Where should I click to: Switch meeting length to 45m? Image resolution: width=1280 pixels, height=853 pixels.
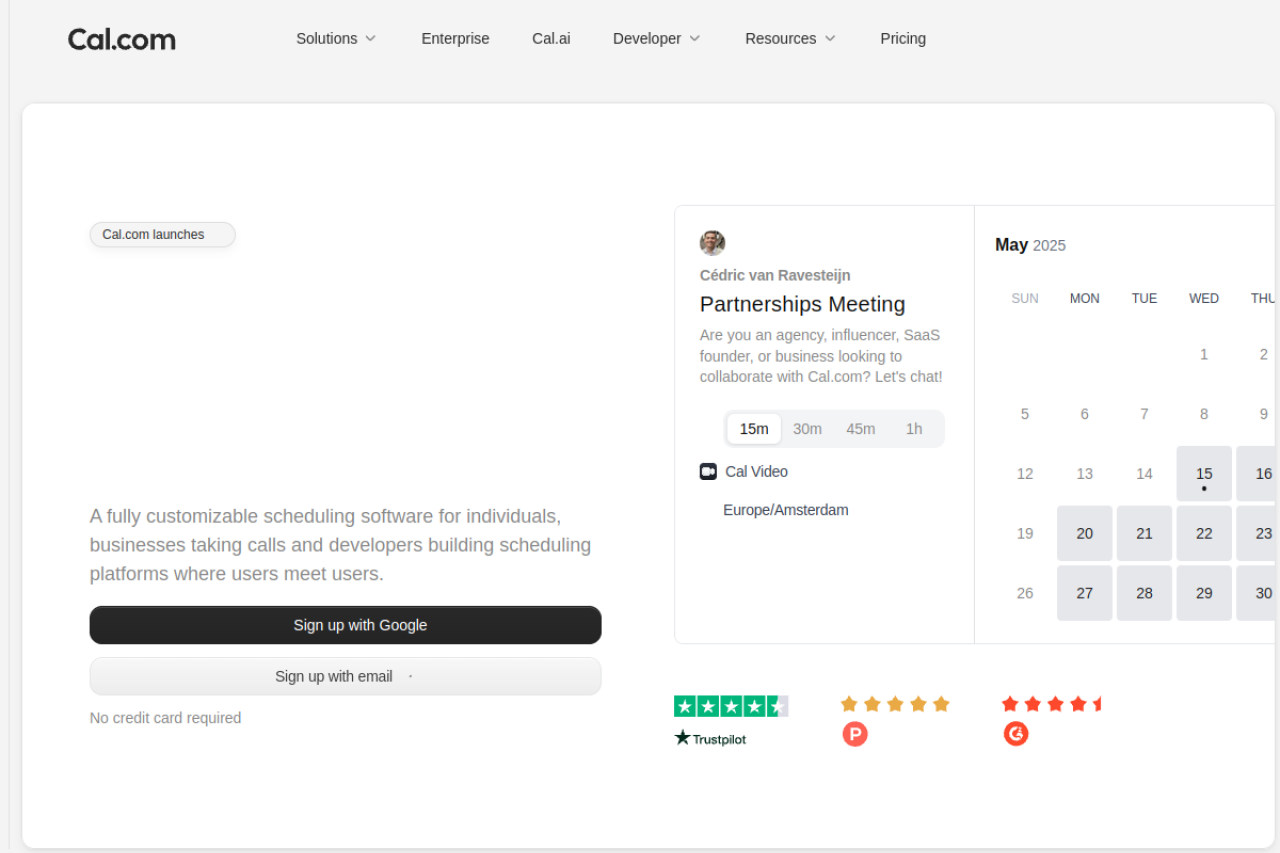(x=861, y=428)
